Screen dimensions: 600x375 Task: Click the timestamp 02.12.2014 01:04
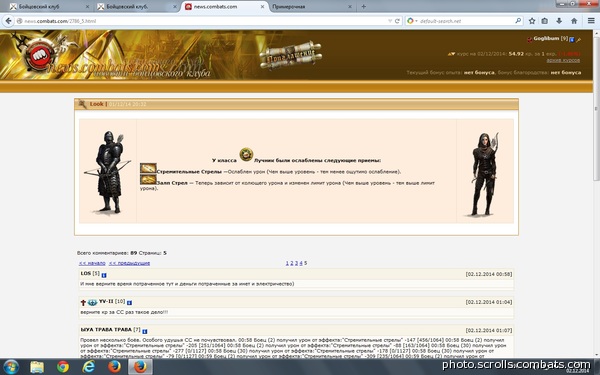[489, 302]
